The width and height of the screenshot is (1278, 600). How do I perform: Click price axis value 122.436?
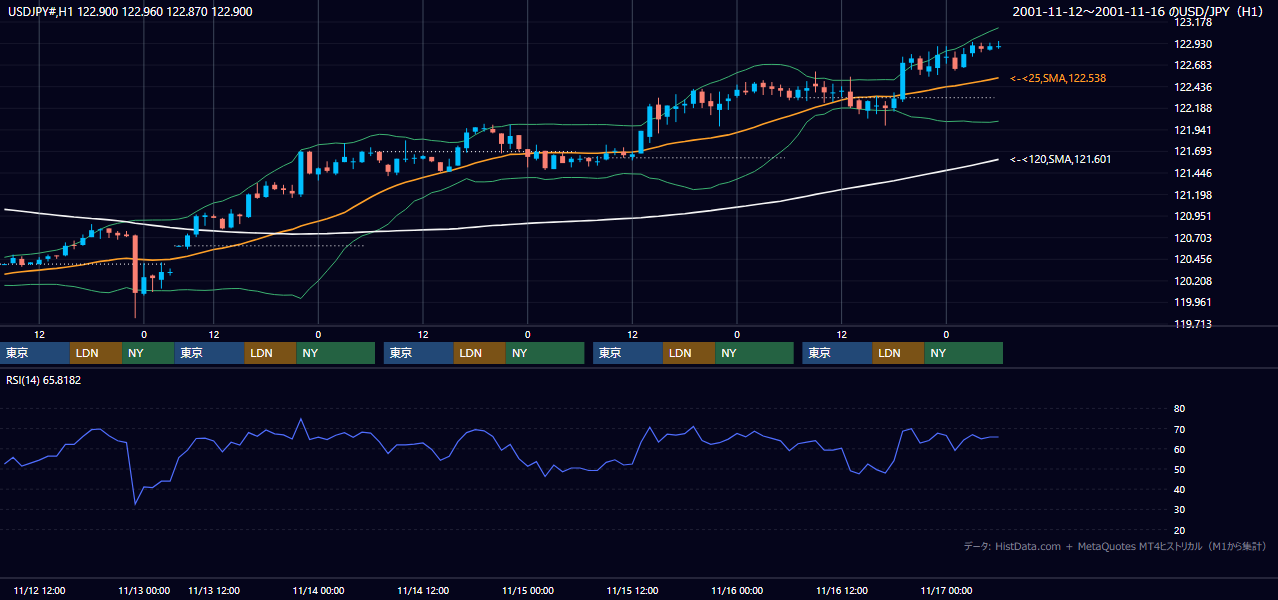point(1193,87)
